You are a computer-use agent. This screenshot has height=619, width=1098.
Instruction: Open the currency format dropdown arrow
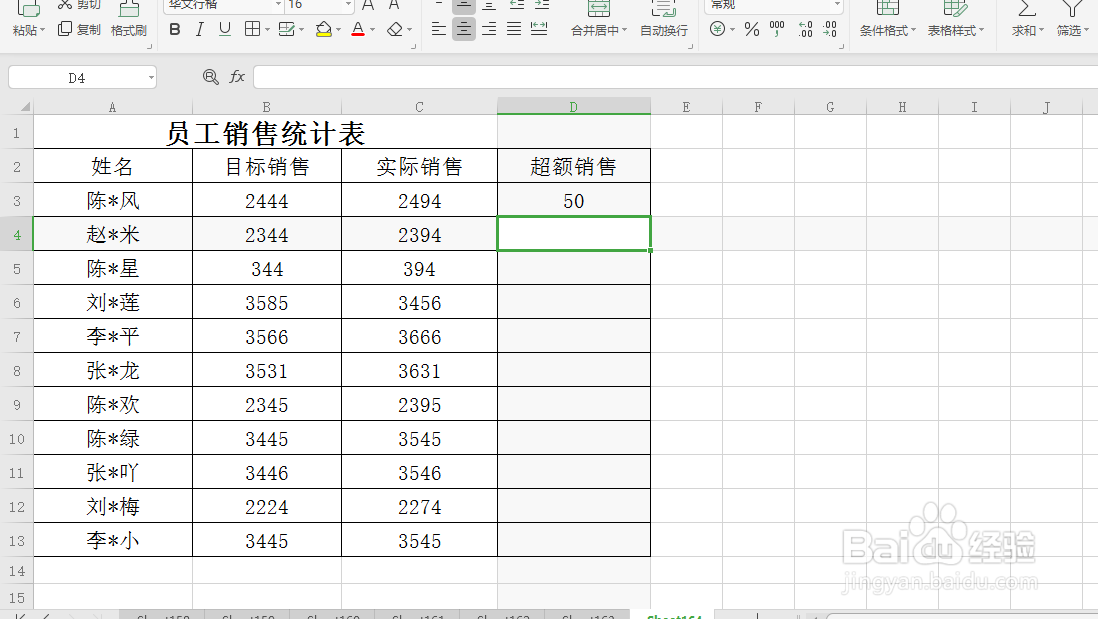tap(732, 30)
